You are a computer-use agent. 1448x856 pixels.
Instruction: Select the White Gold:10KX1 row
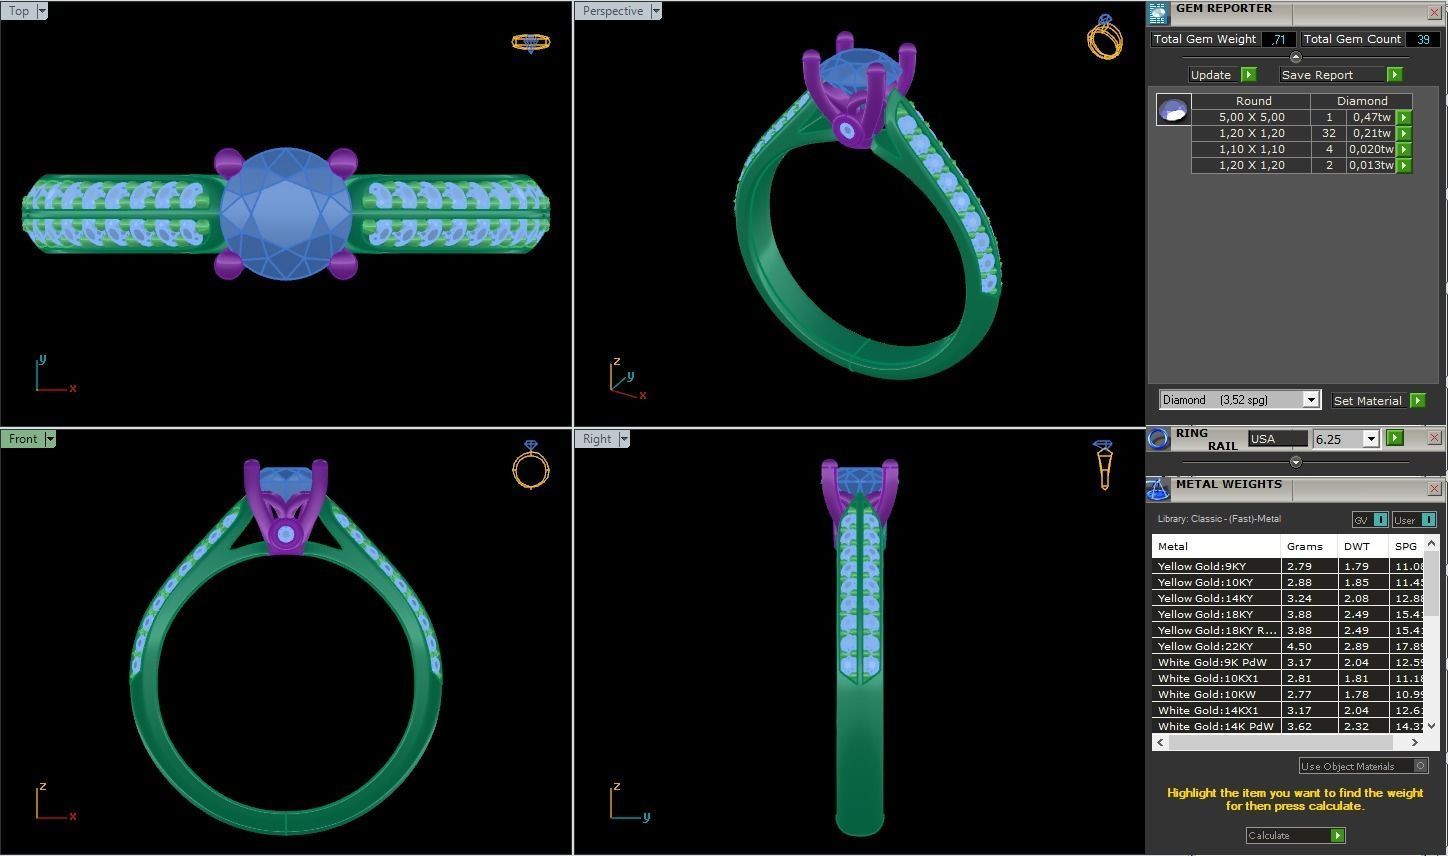[1288, 678]
